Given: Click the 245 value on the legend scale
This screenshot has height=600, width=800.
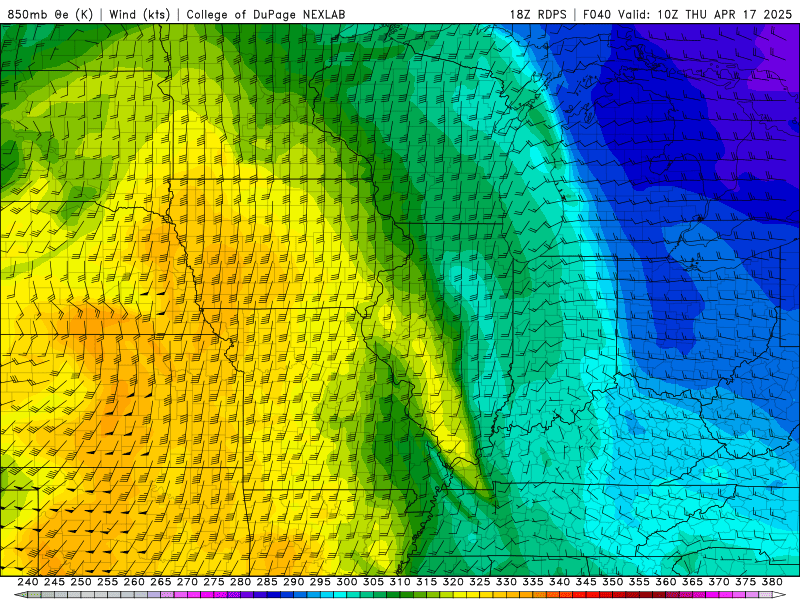Looking at the screenshot, I should (54, 582).
